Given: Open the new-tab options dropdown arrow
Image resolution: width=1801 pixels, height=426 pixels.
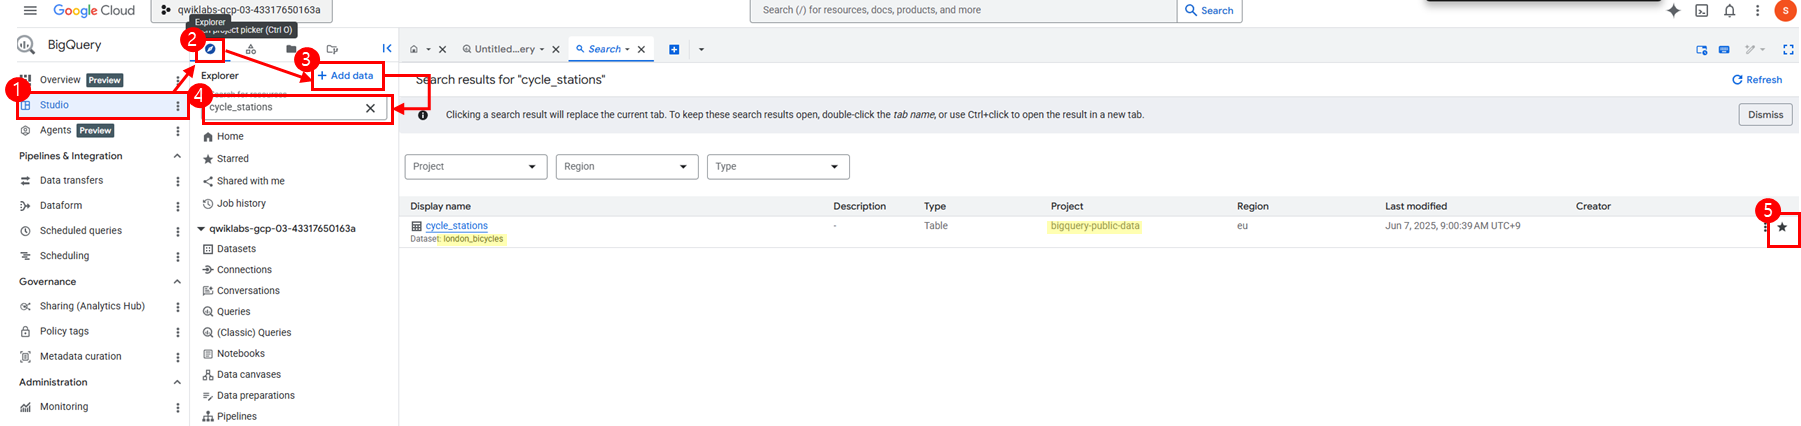Looking at the screenshot, I should 701,49.
